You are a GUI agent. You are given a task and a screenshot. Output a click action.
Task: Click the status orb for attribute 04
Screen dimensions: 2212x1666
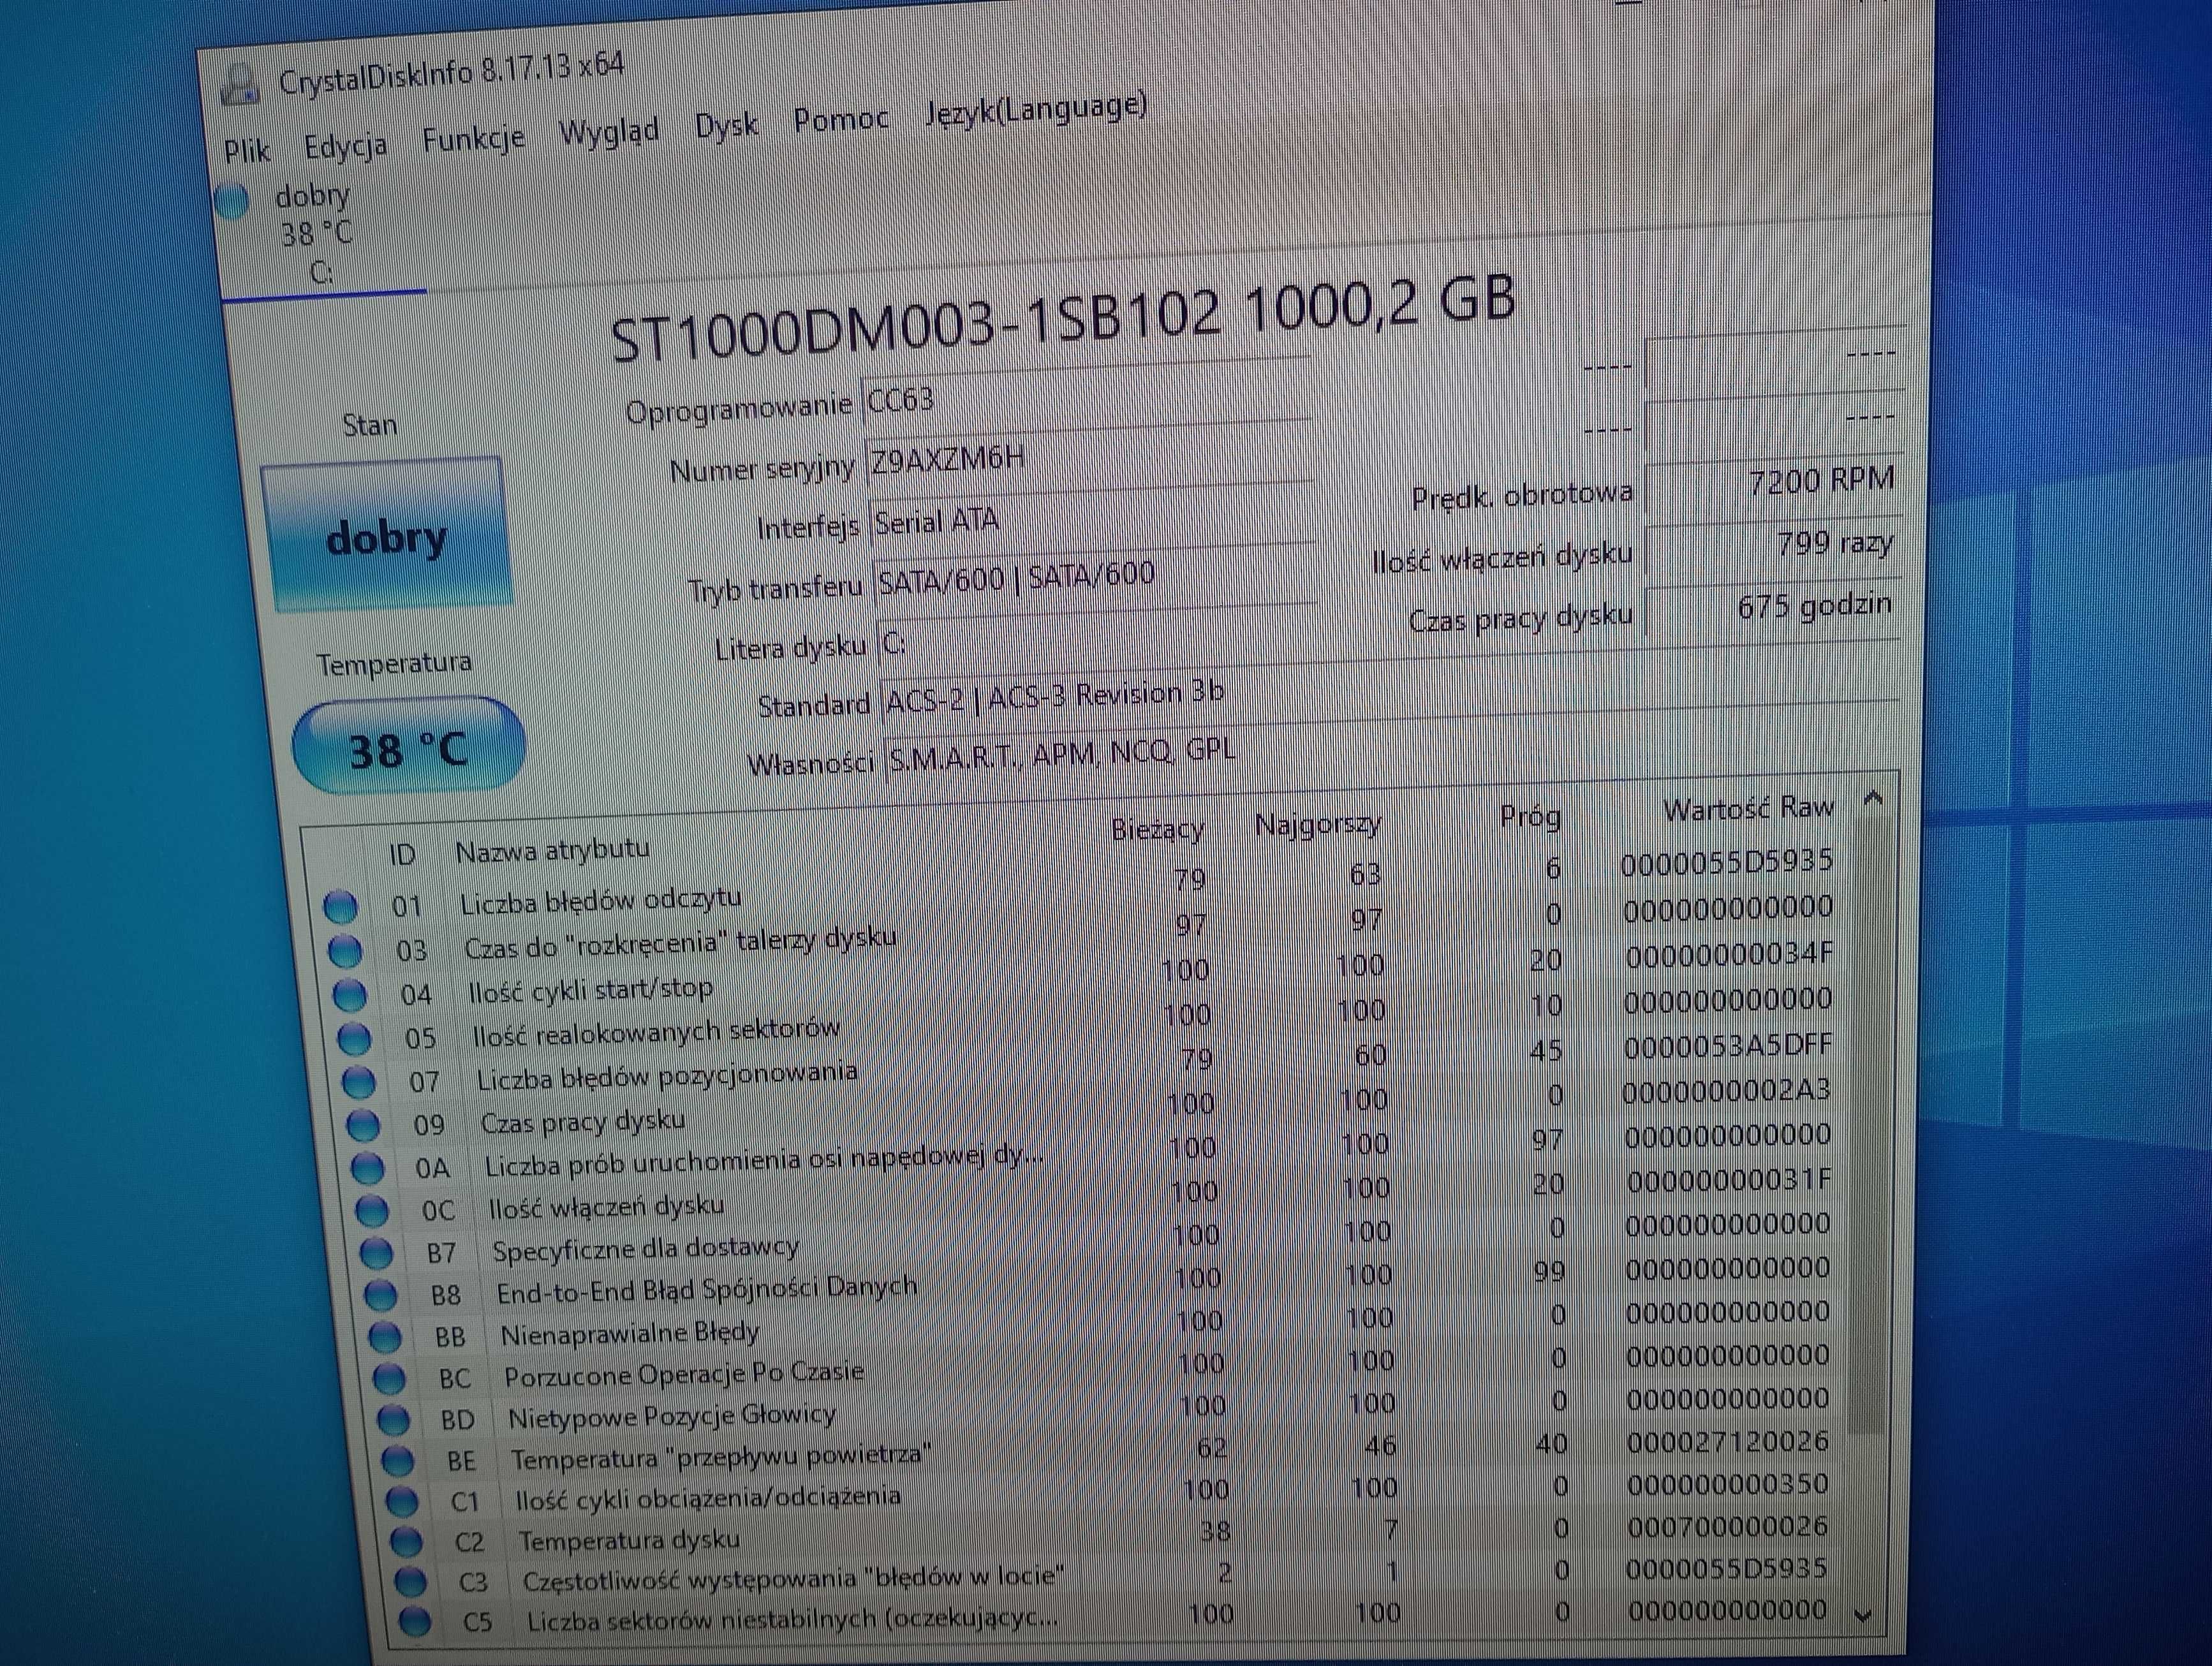coord(349,994)
